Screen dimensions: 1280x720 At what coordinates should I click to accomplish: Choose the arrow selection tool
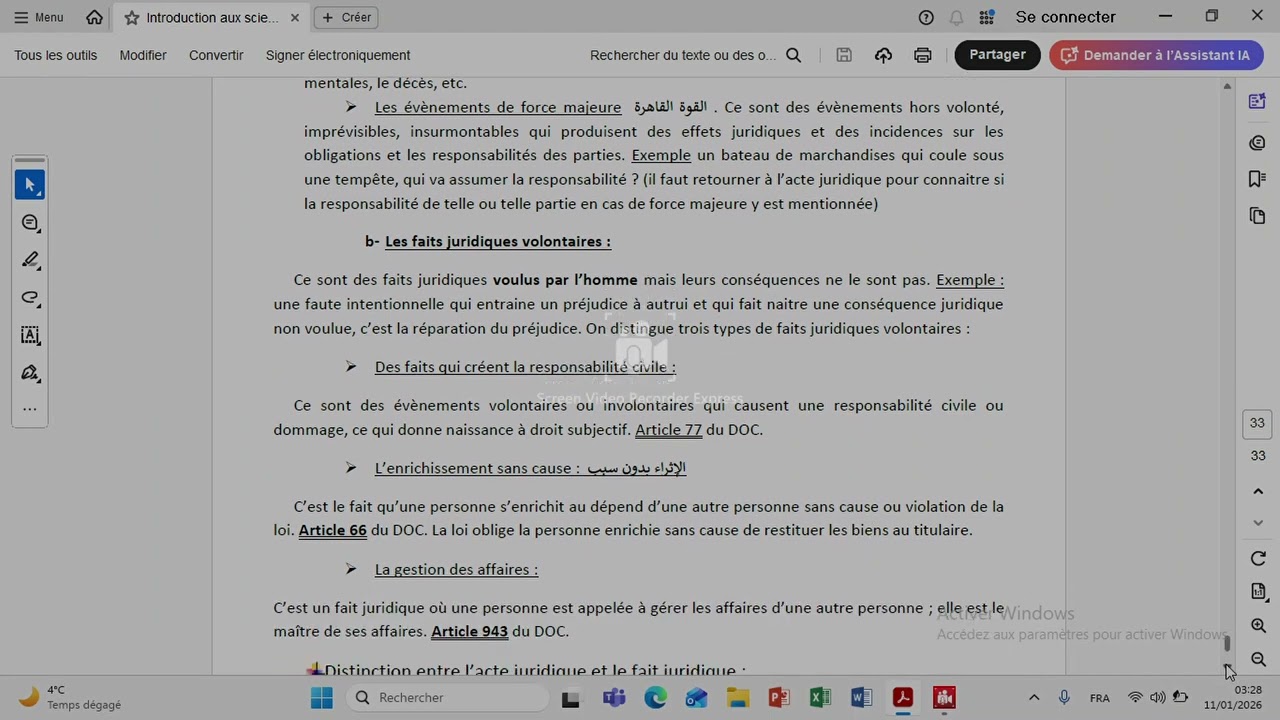click(30, 185)
